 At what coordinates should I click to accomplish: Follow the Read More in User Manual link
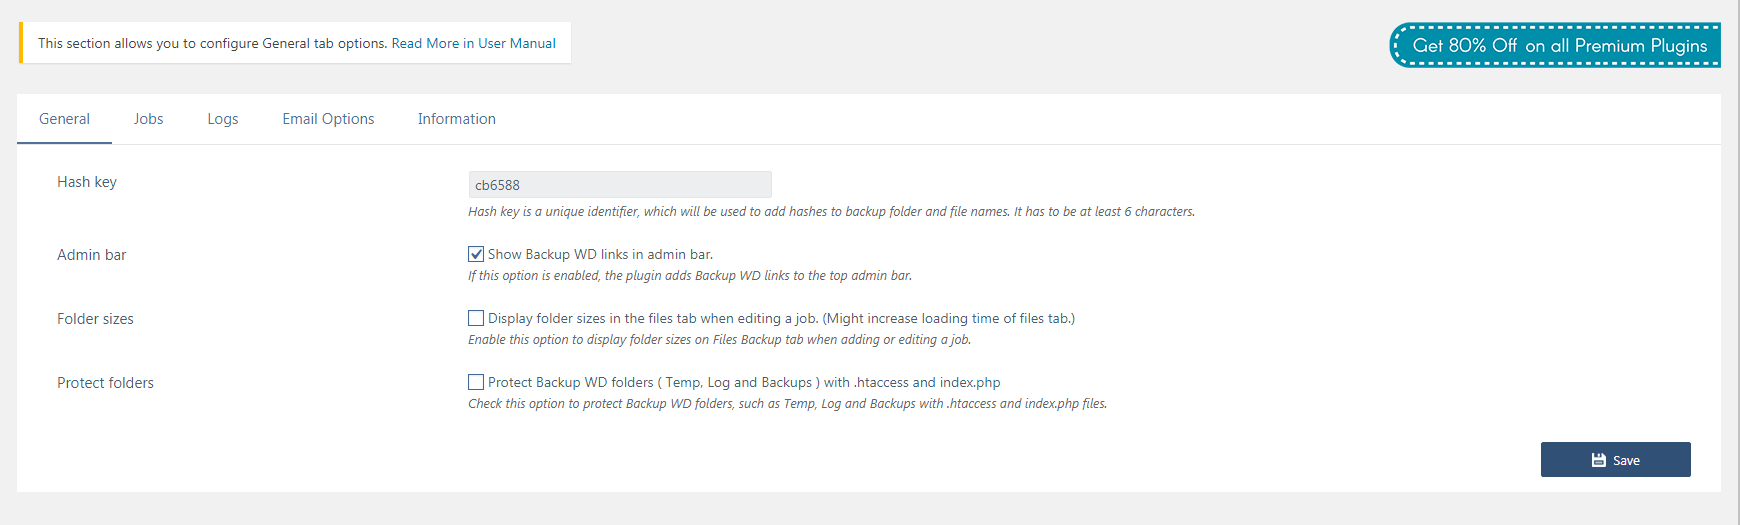click(473, 43)
